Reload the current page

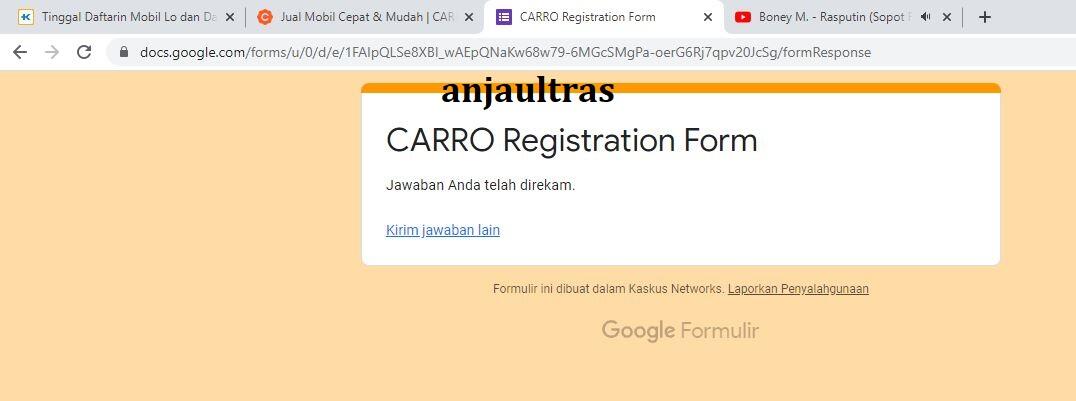tap(84, 52)
